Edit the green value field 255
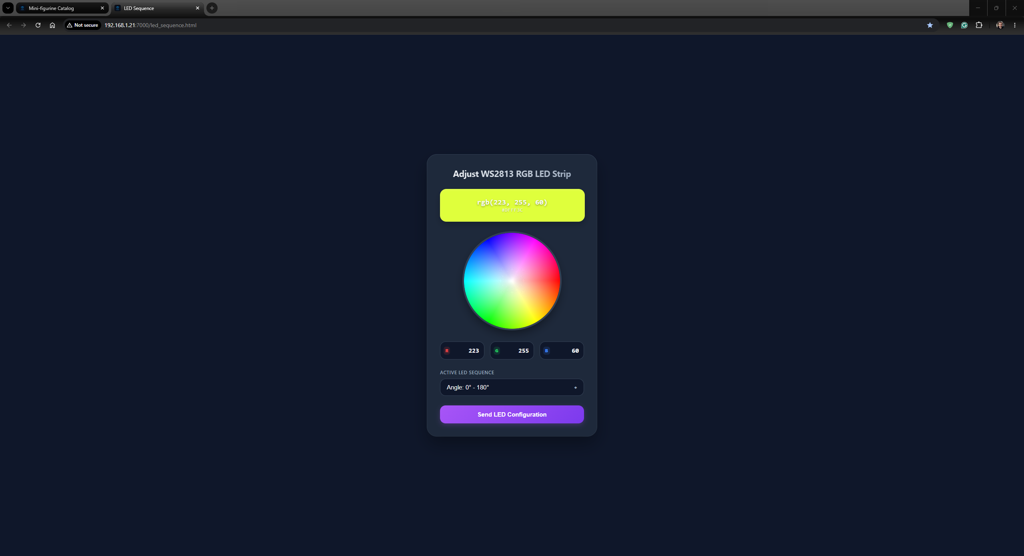The image size is (1024, 556). (512, 351)
